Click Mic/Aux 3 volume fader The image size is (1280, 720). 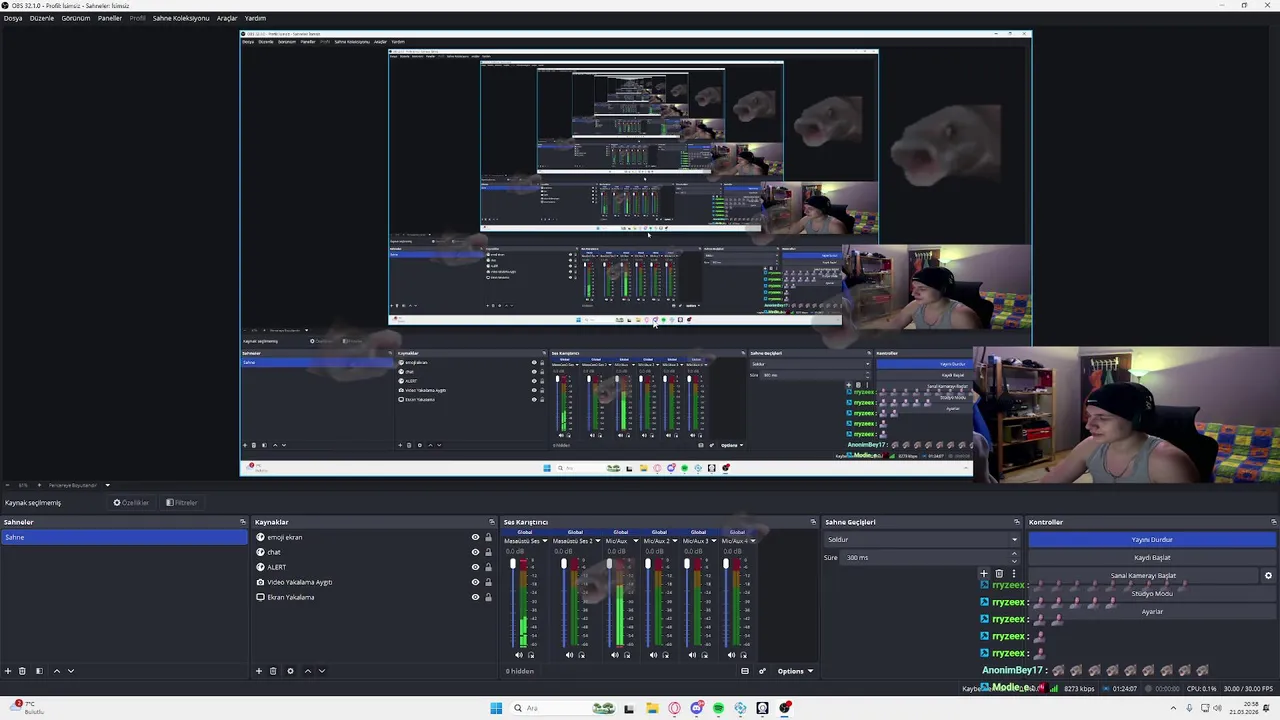click(687, 565)
